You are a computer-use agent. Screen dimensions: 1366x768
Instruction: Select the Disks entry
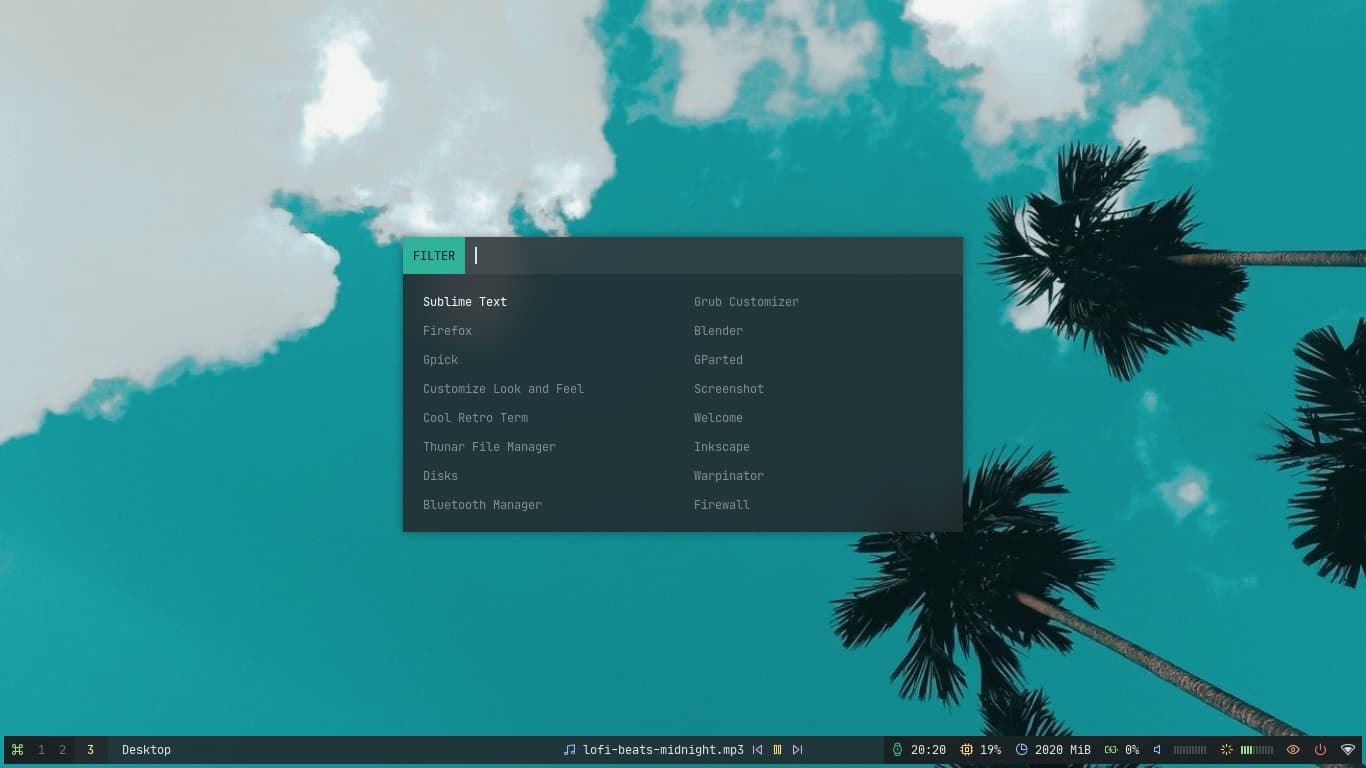440,476
